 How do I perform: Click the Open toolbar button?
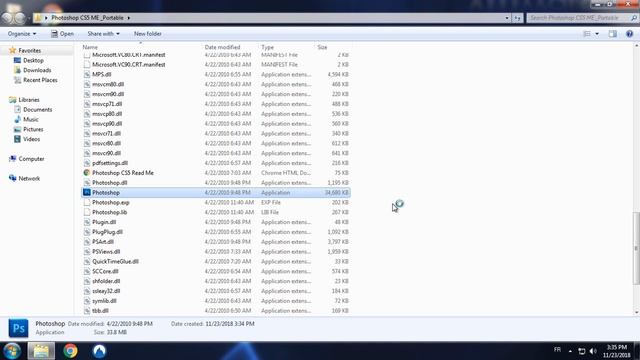(62, 34)
